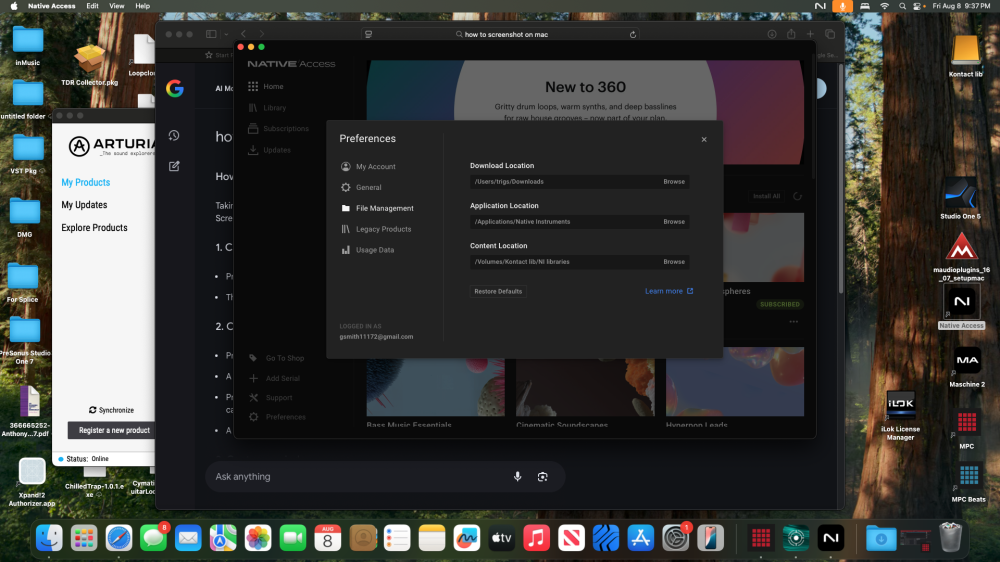Select Native Access desktop icon
Image resolution: width=1000 pixels, height=562 pixels.
click(x=961, y=307)
